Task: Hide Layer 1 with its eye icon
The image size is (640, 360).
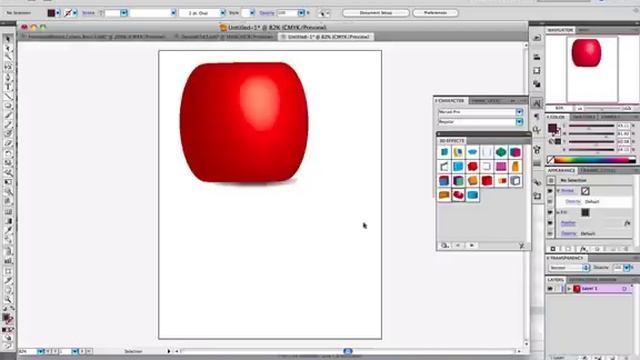Action: click(x=550, y=289)
